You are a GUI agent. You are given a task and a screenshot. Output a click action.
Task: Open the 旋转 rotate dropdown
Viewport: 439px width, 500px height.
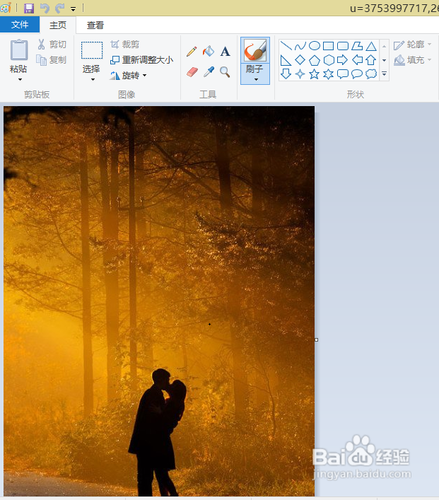[x=129, y=76]
